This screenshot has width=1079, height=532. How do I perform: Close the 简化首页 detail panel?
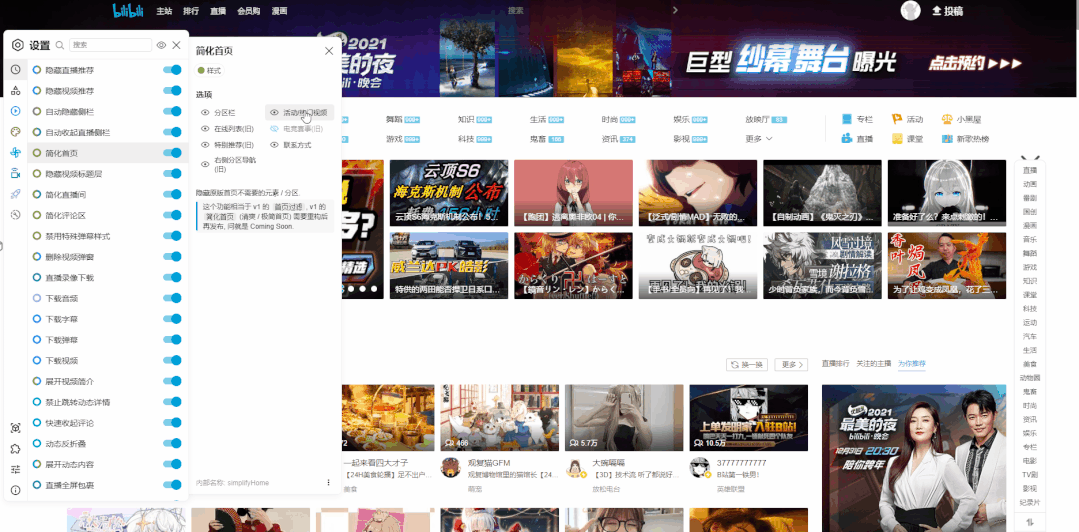click(329, 51)
